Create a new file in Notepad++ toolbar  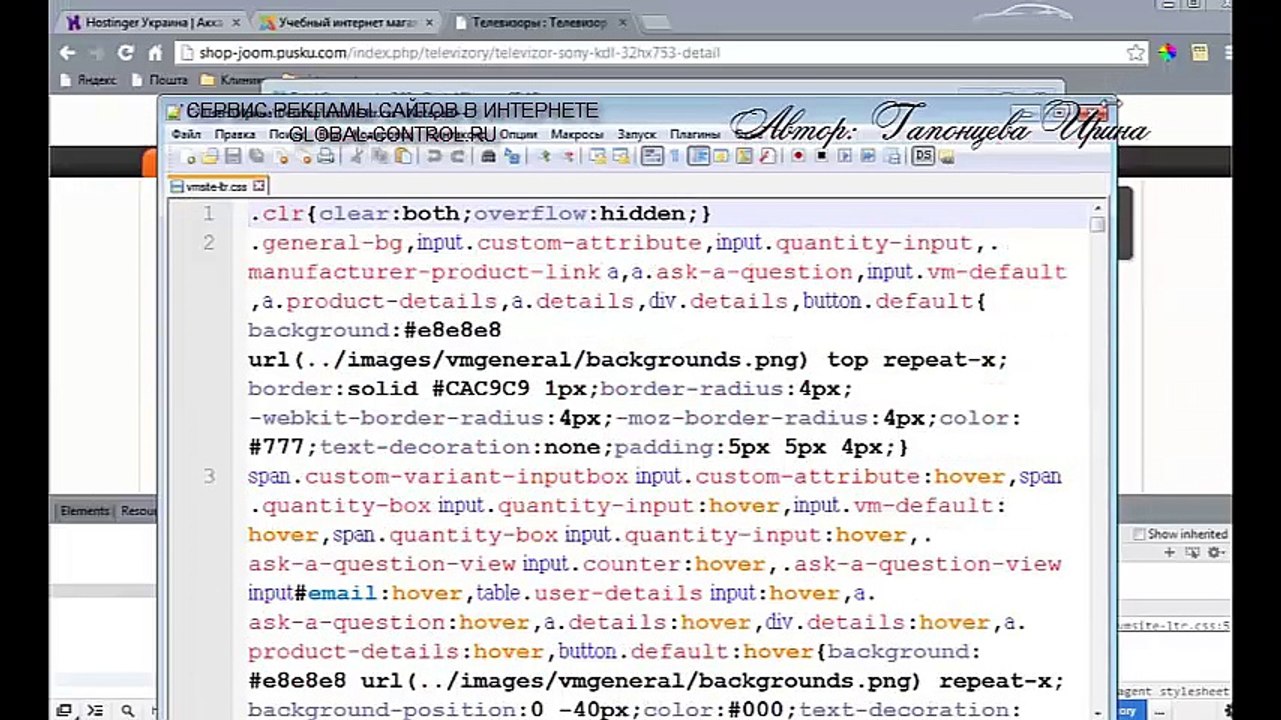point(187,156)
